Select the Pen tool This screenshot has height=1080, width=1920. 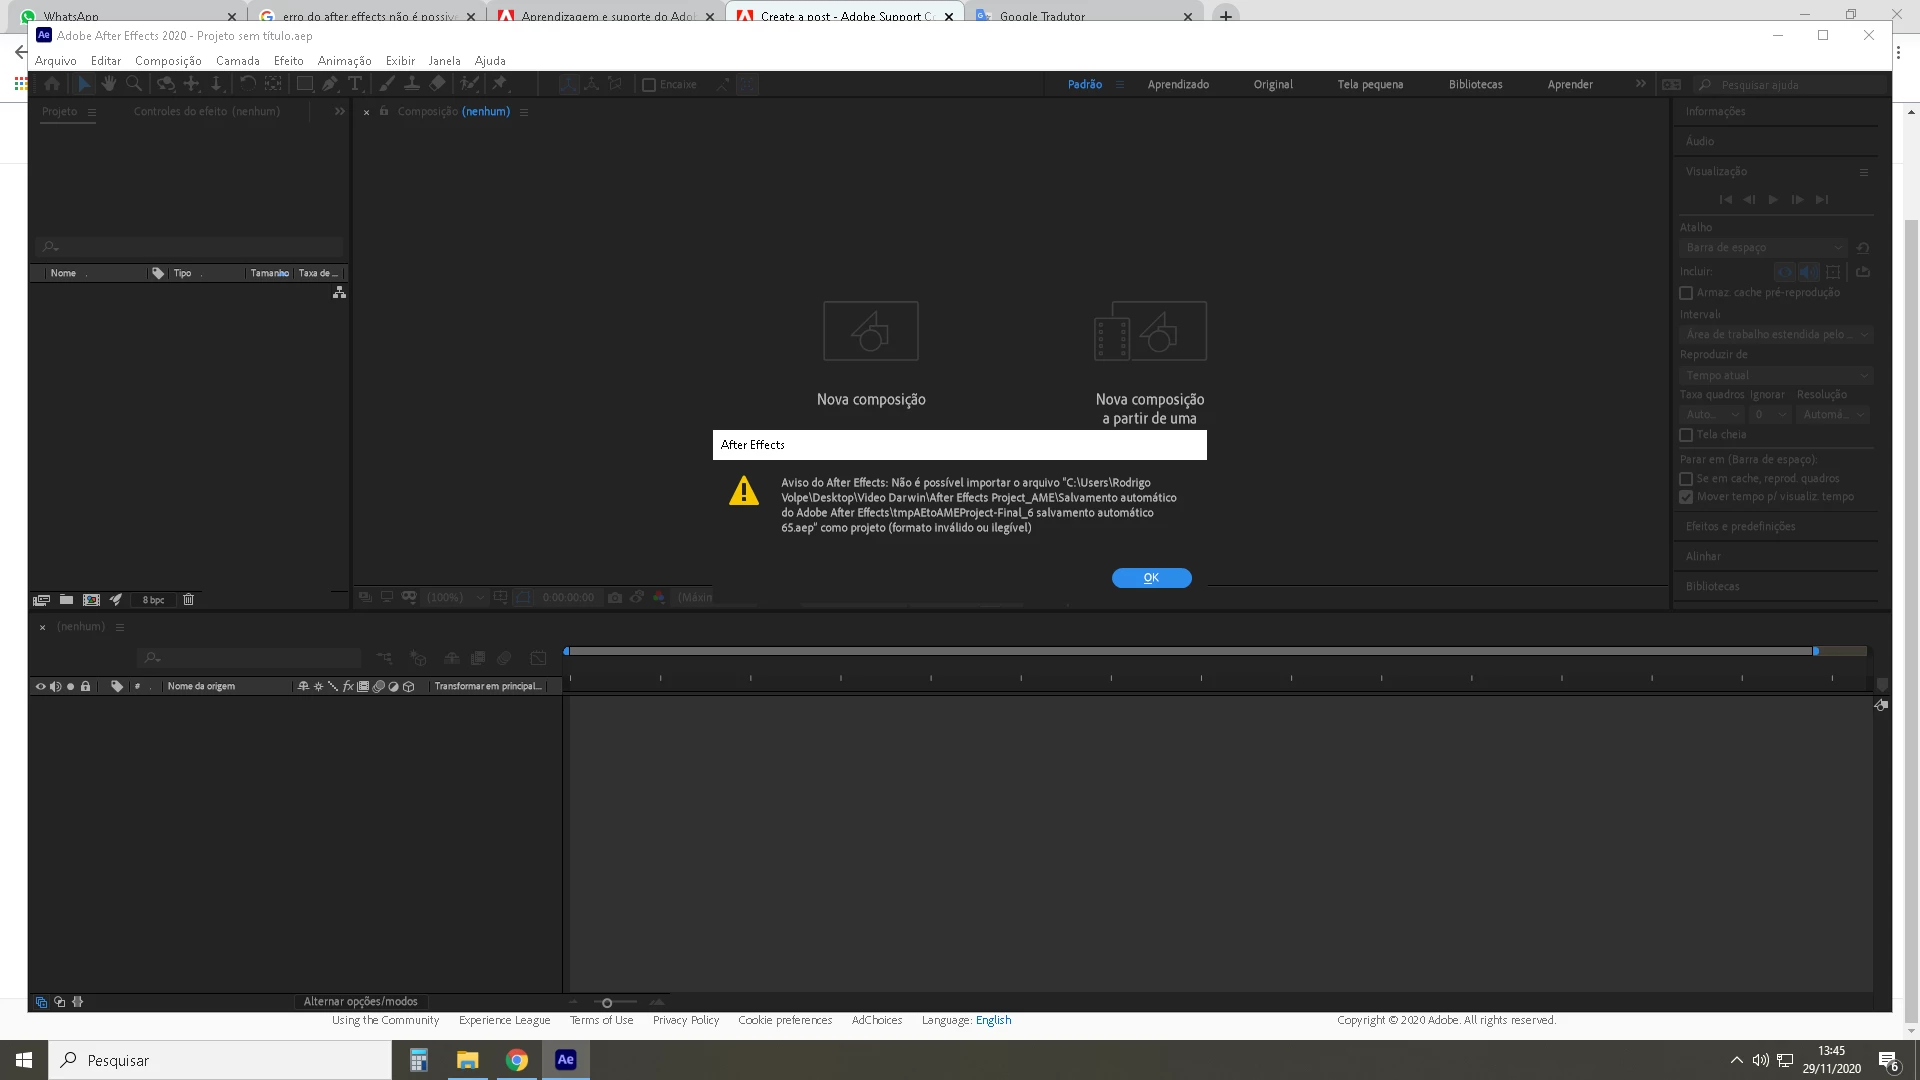[x=330, y=84]
